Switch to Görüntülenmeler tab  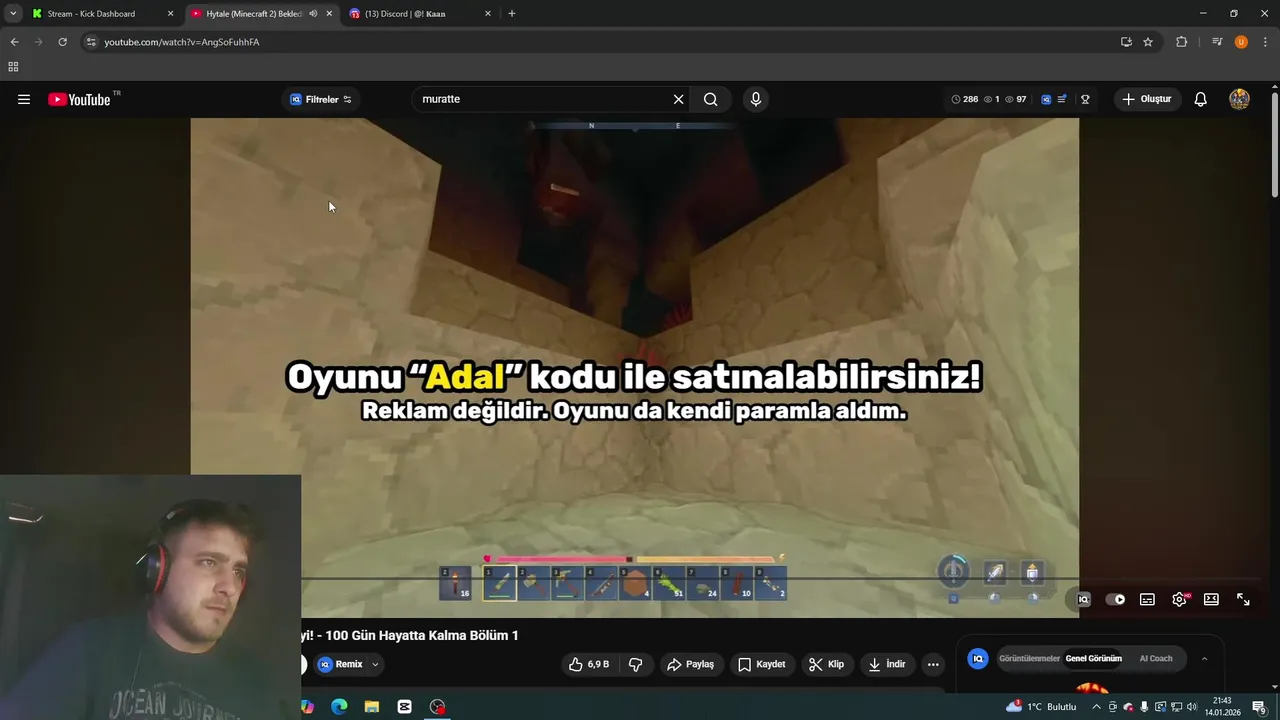pyautogui.click(x=1029, y=658)
